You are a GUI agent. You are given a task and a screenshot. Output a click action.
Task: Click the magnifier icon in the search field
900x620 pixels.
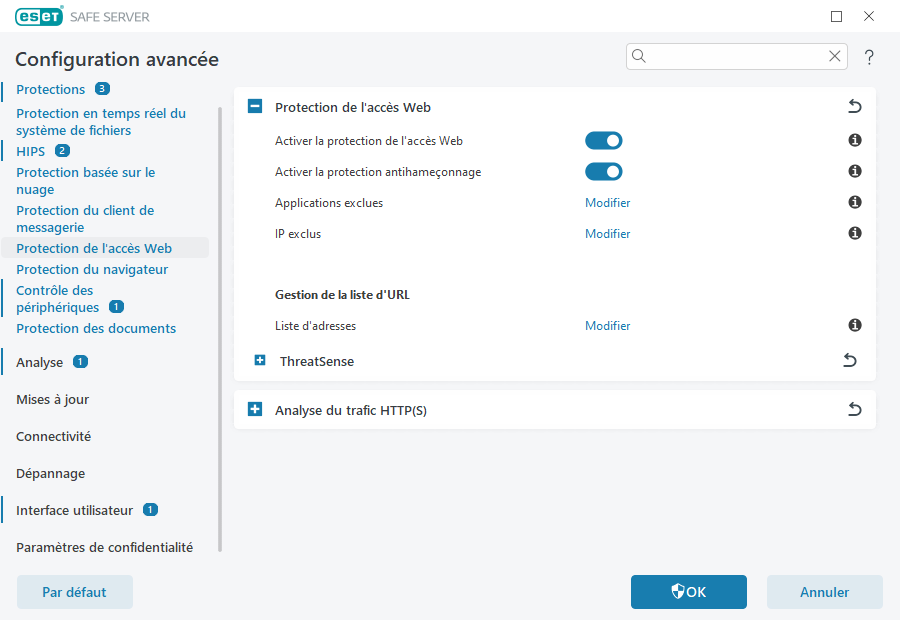[x=639, y=56]
